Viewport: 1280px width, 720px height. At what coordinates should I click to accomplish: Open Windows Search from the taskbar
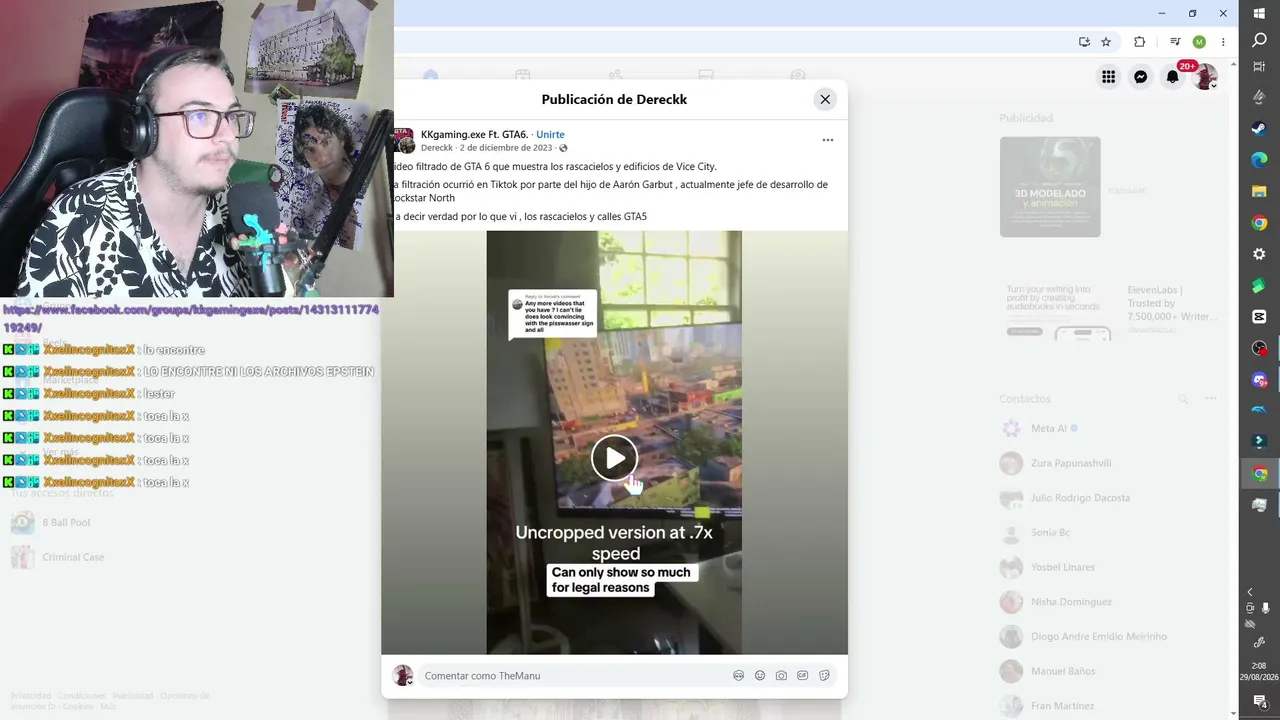1259,40
